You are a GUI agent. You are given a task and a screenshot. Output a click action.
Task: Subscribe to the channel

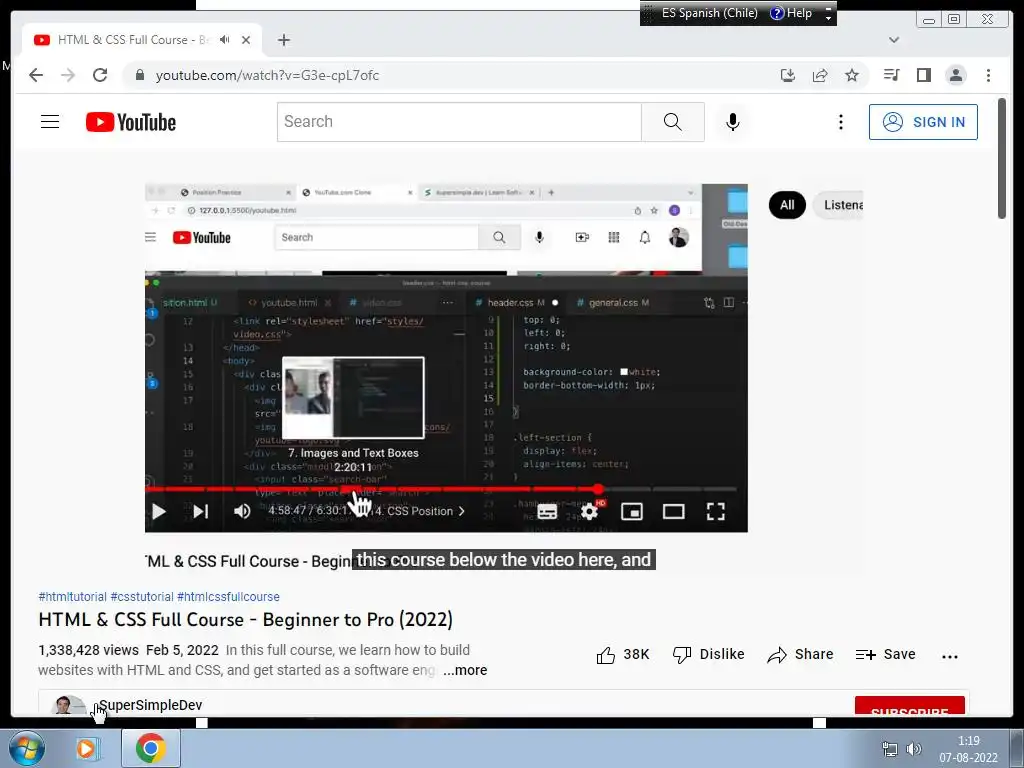[910, 706]
